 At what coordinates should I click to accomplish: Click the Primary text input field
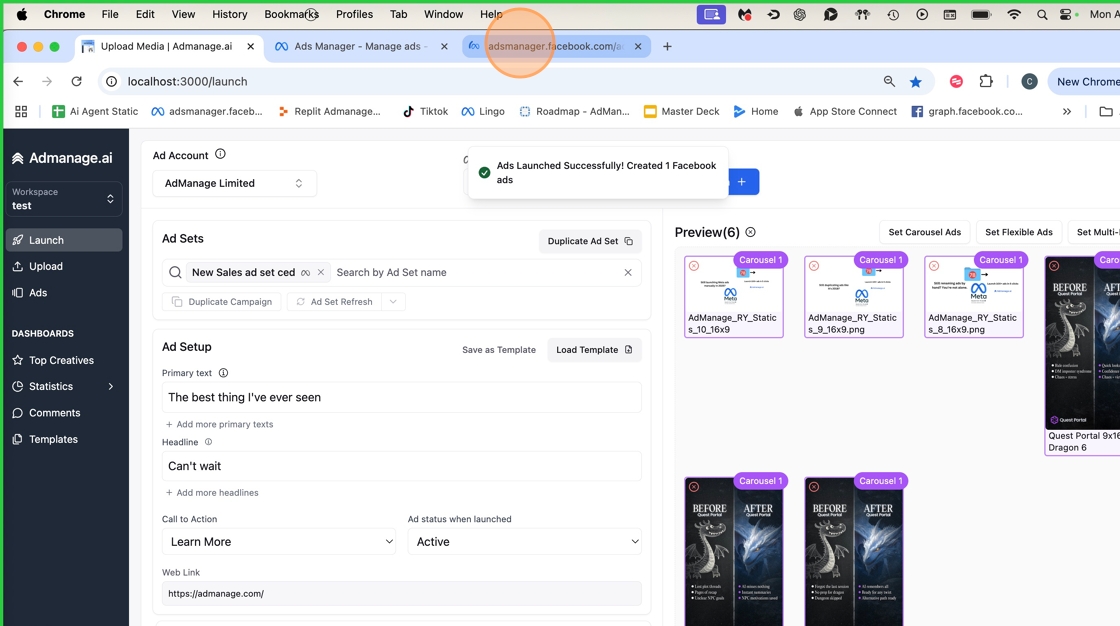click(x=401, y=397)
